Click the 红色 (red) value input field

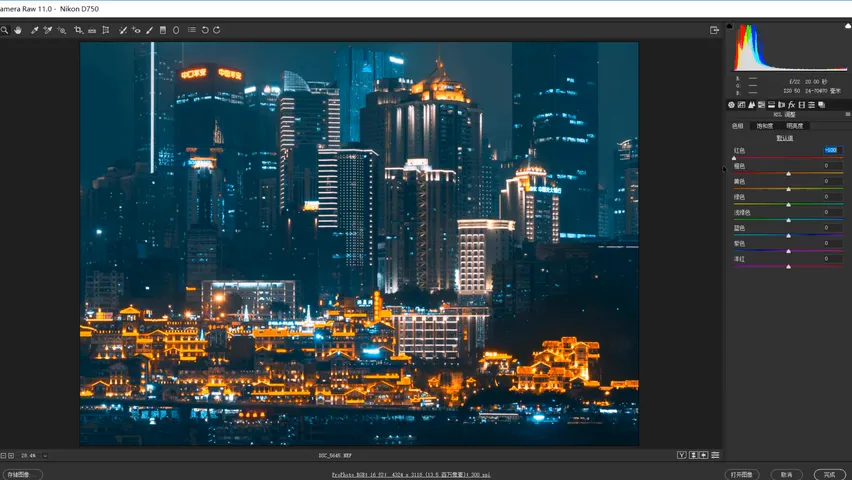(832, 150)
